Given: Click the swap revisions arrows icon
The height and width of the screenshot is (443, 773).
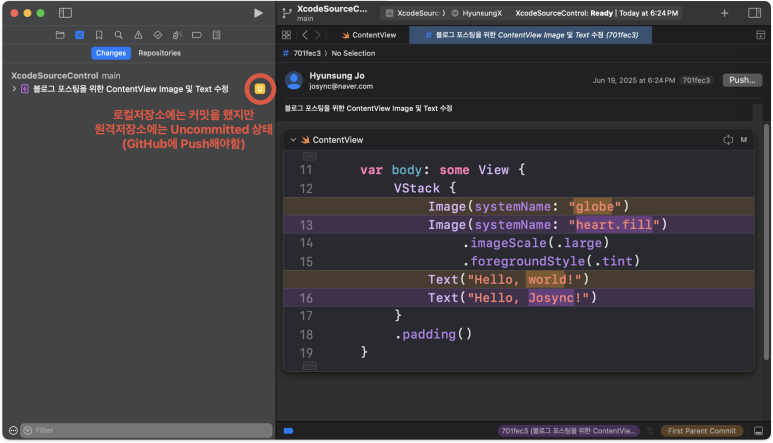Looking at the screenshot, I should pos(650,431).
